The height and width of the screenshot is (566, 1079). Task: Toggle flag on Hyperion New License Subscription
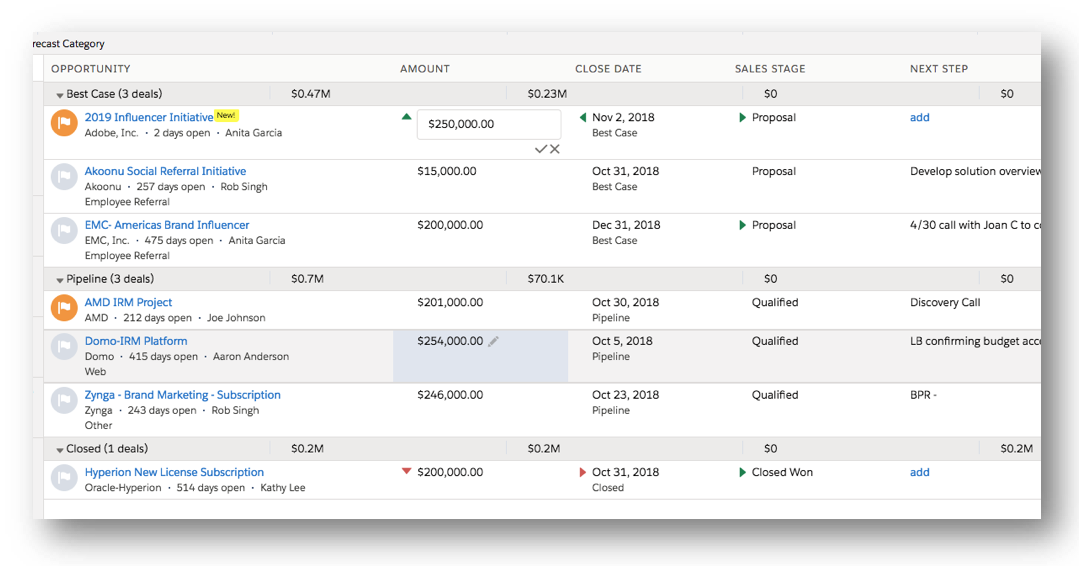(x=64, y=478)
